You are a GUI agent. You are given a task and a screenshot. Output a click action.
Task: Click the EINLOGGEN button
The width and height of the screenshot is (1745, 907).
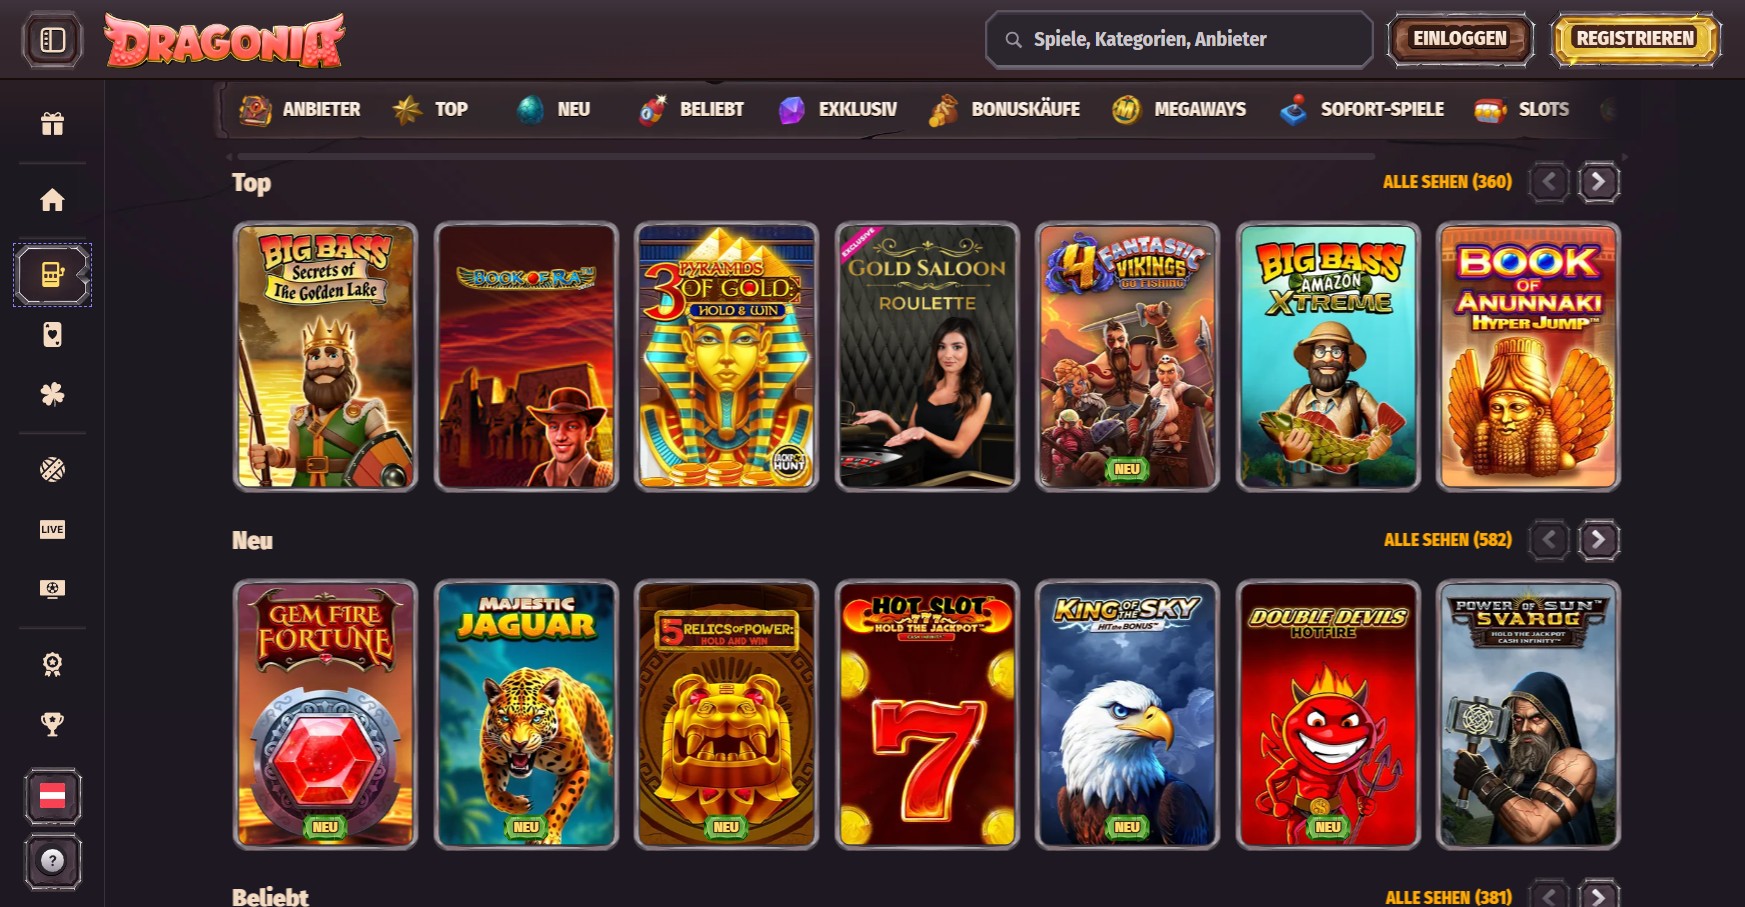coord(1460,39)
